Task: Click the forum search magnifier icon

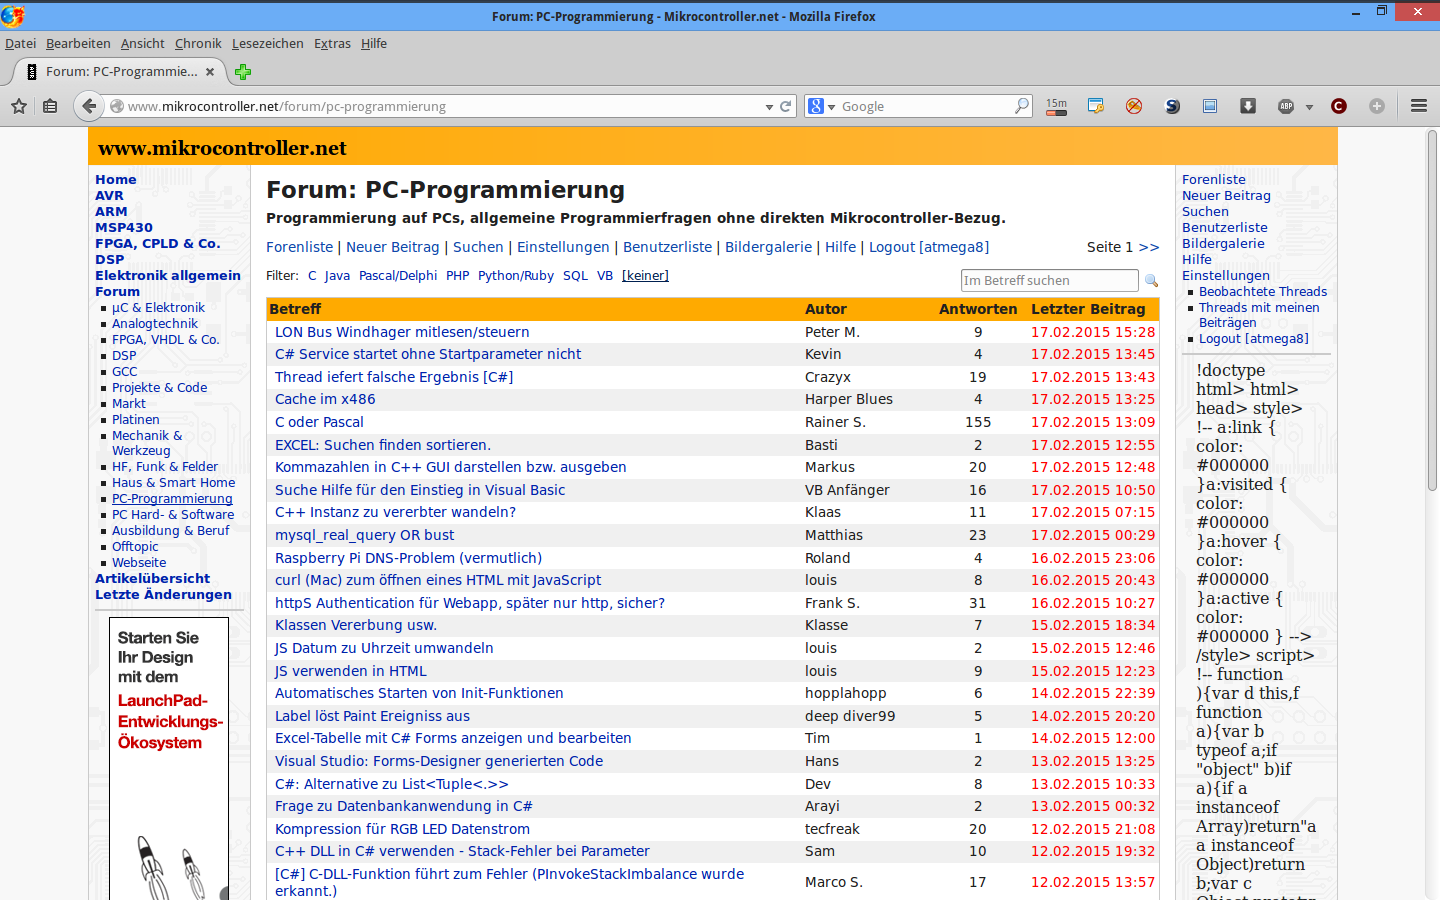Action: coord(1151,281)
